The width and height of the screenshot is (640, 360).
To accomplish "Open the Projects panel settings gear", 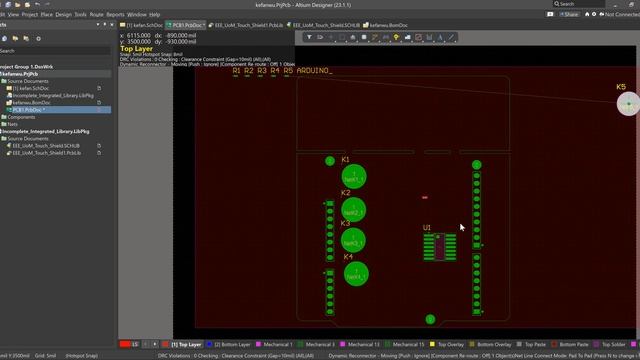I will pos(38,38).
